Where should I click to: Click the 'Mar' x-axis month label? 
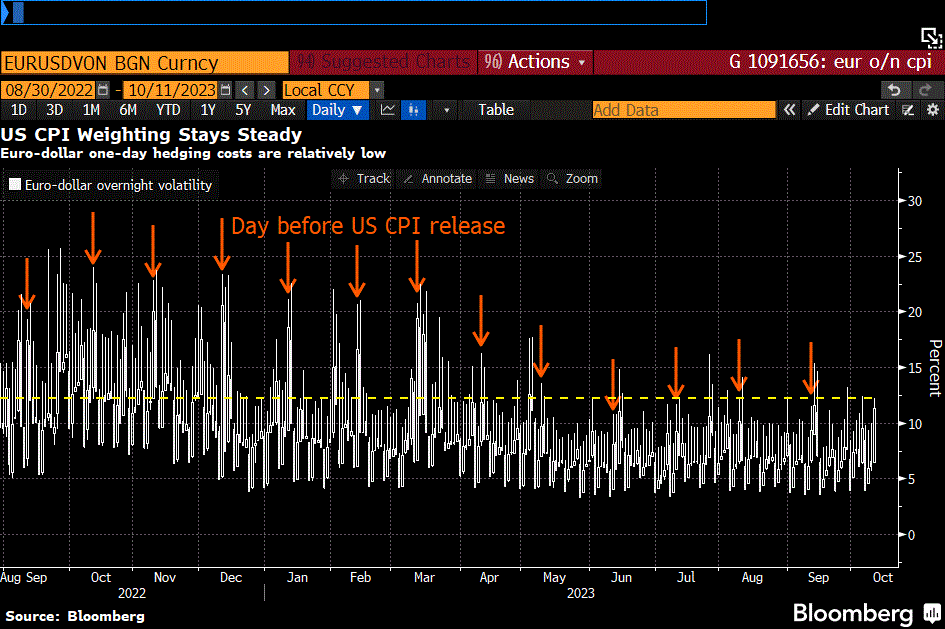pos(424,577)
